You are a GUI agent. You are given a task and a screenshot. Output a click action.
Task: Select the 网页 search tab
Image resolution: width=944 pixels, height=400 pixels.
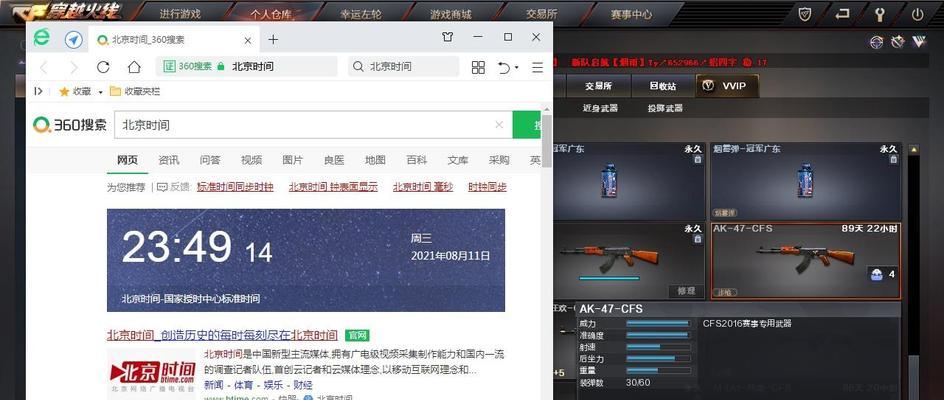pos(127,160)
